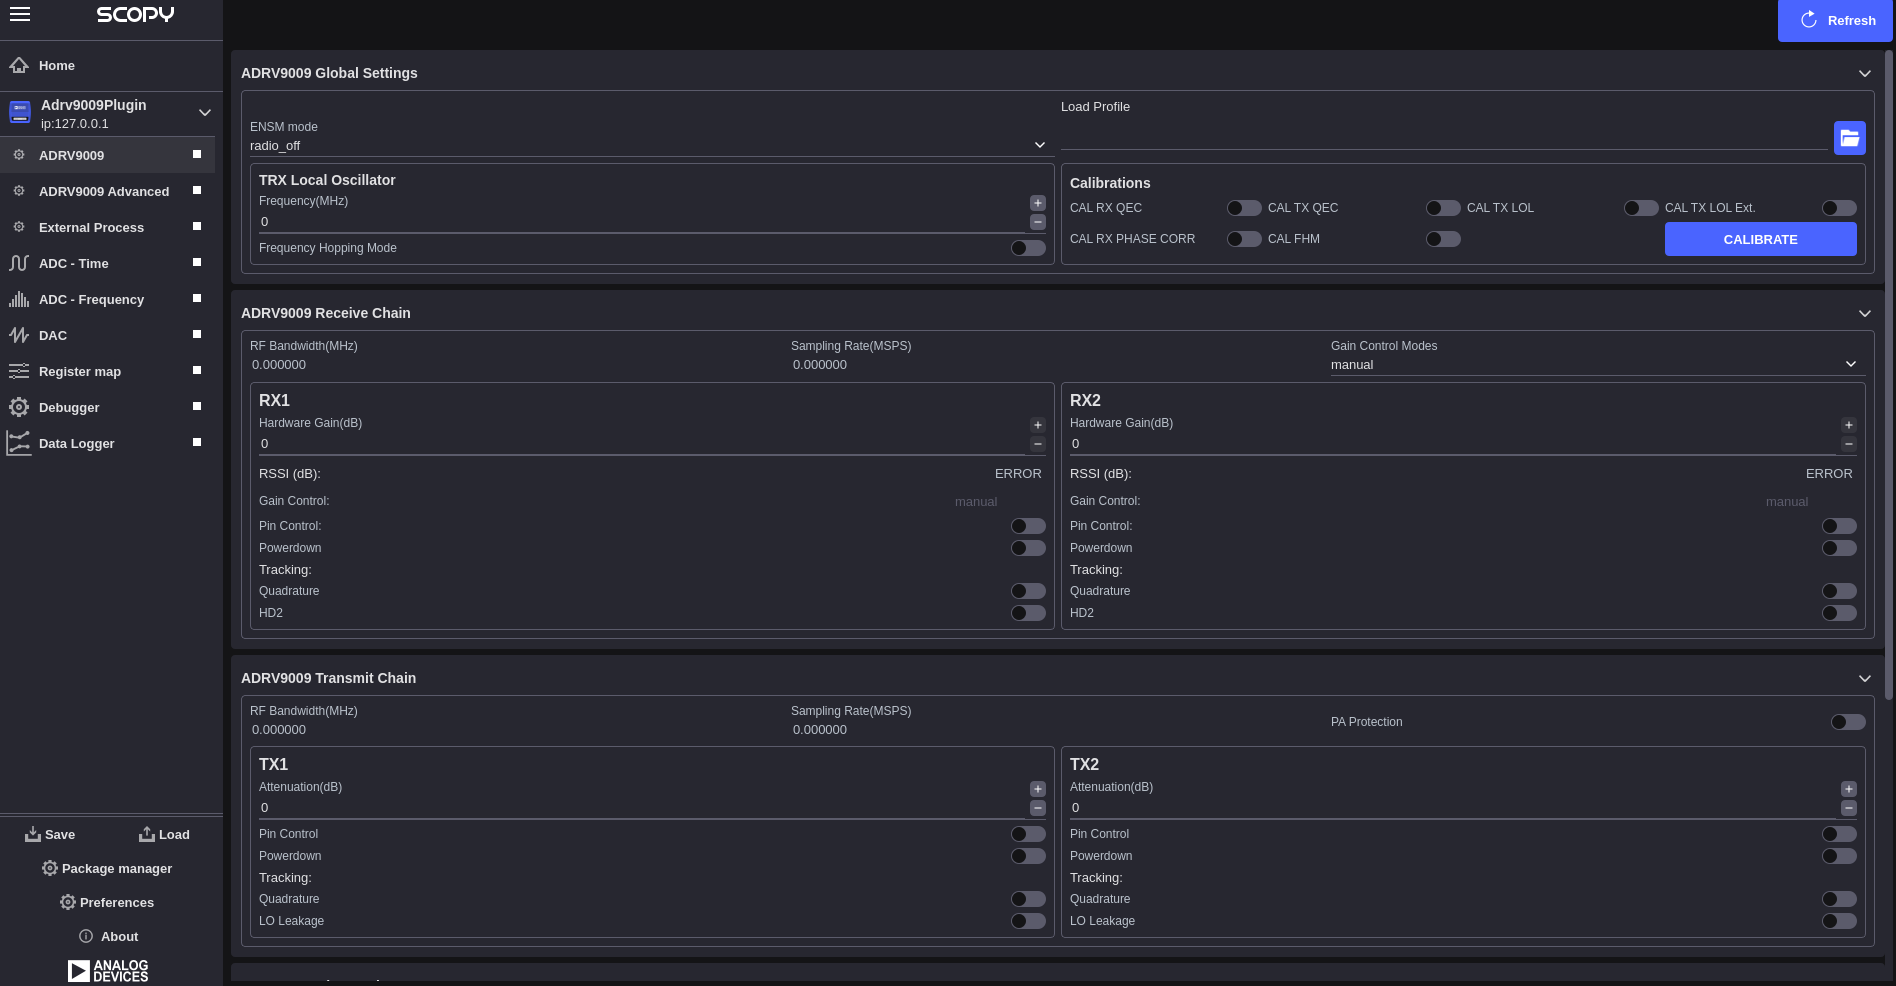The image size is (1896, 986).
Task: Toggle TX1 LO Leakage tracking switch
Action: pos(1028,921)
